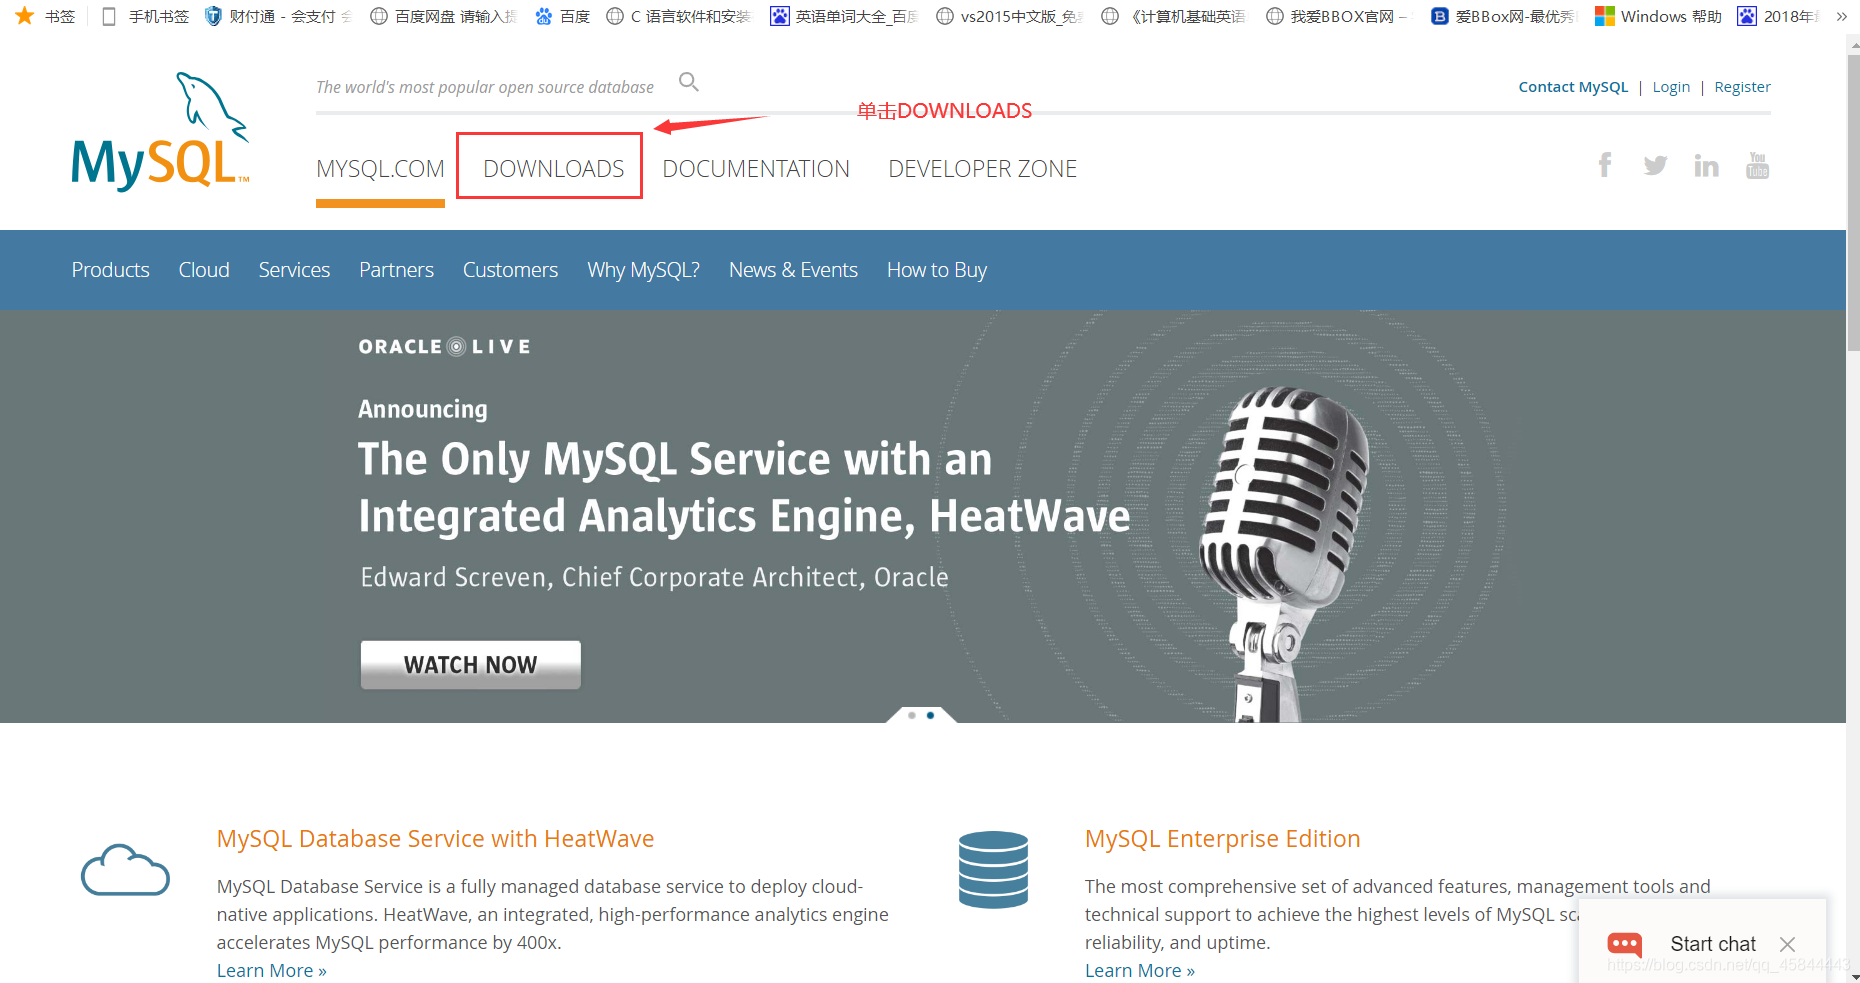
Task: Expand the bookmarks overflow chevron
Action: (1841, 16)
